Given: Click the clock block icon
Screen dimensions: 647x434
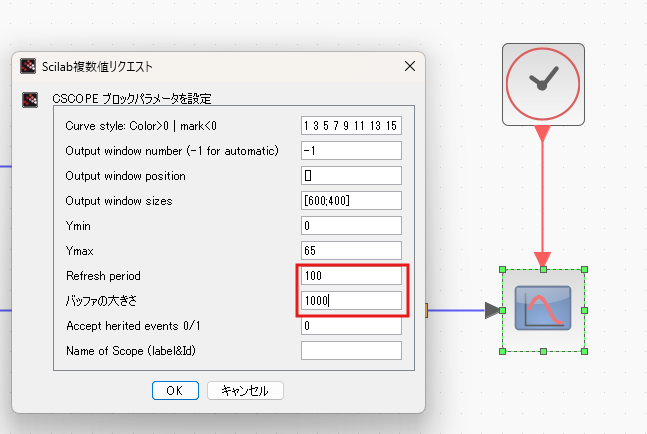Looking at the screenshot, I should pyautogui.click(x=542, y=84).
